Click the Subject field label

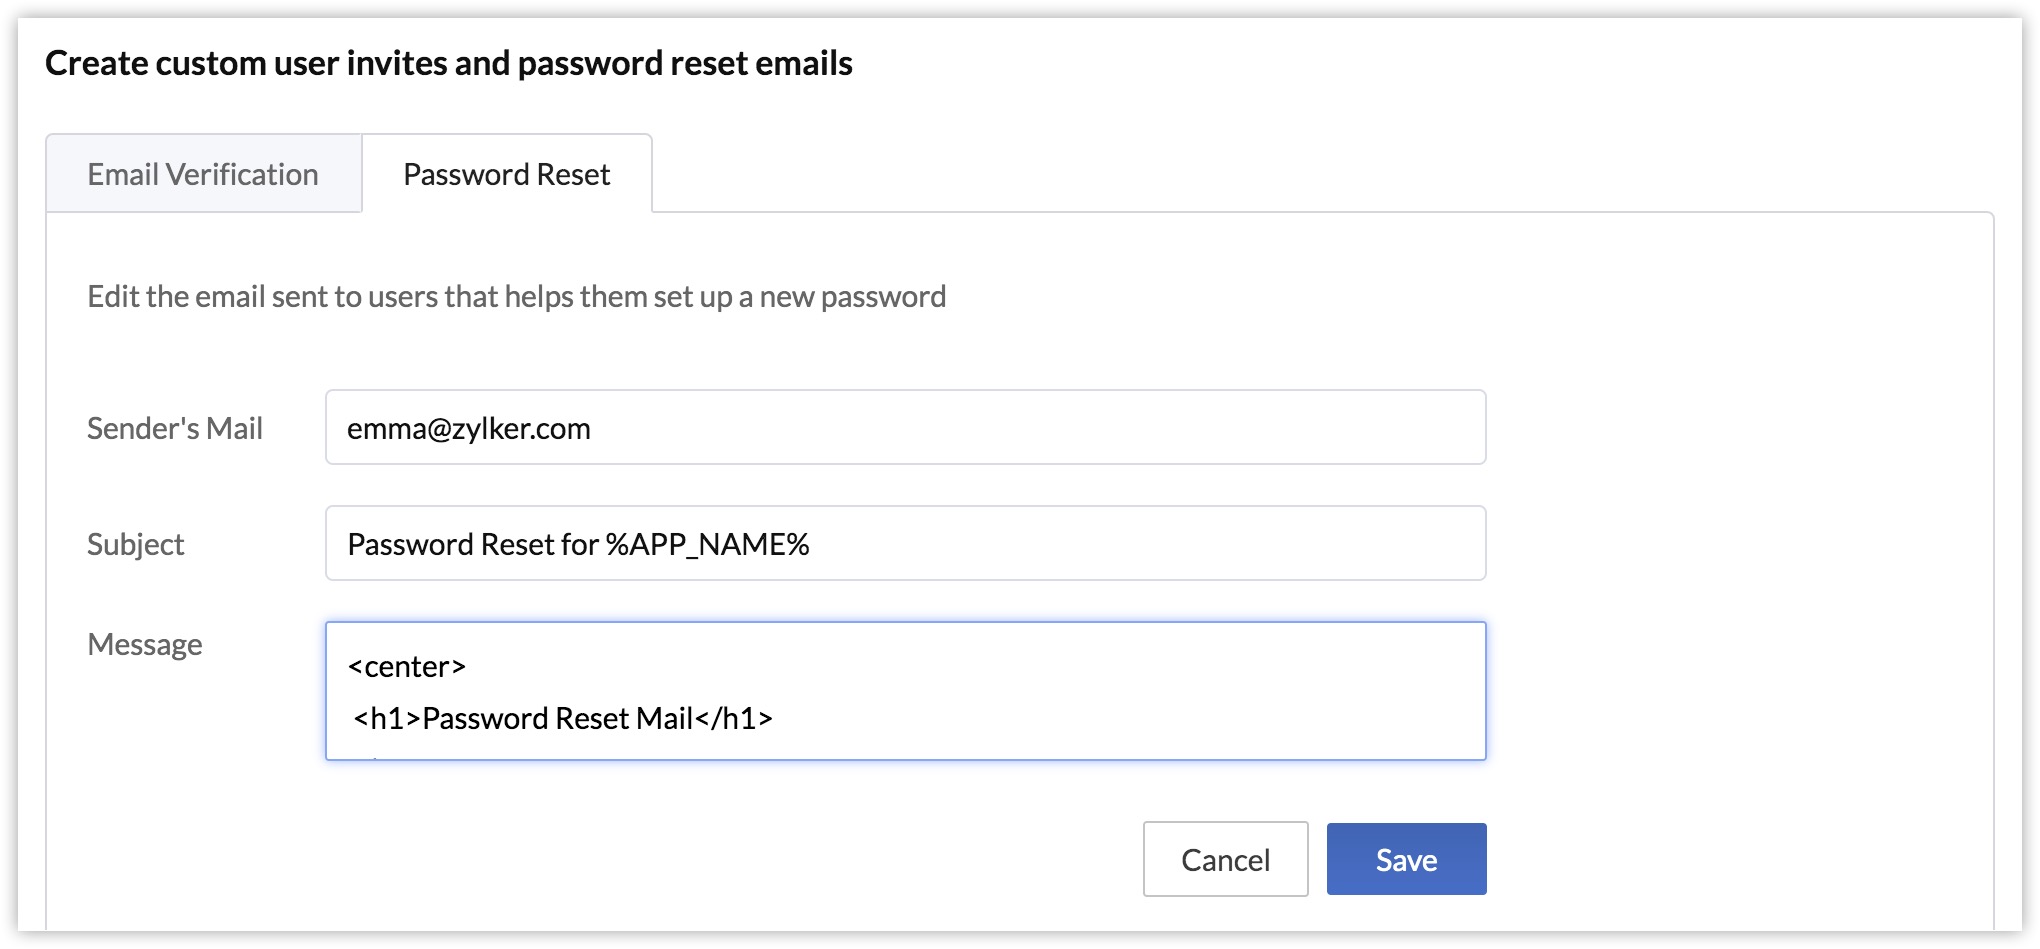point(136,545)
